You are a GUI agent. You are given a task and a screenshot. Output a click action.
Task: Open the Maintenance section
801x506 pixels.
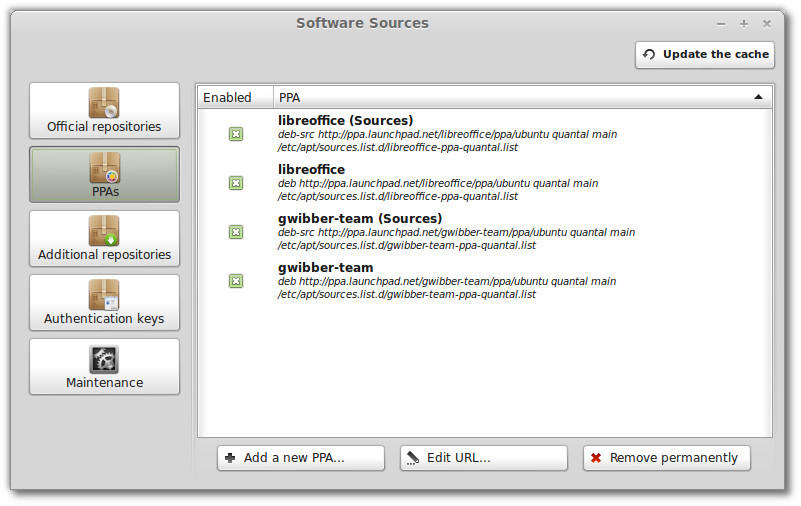pos(104,367)
